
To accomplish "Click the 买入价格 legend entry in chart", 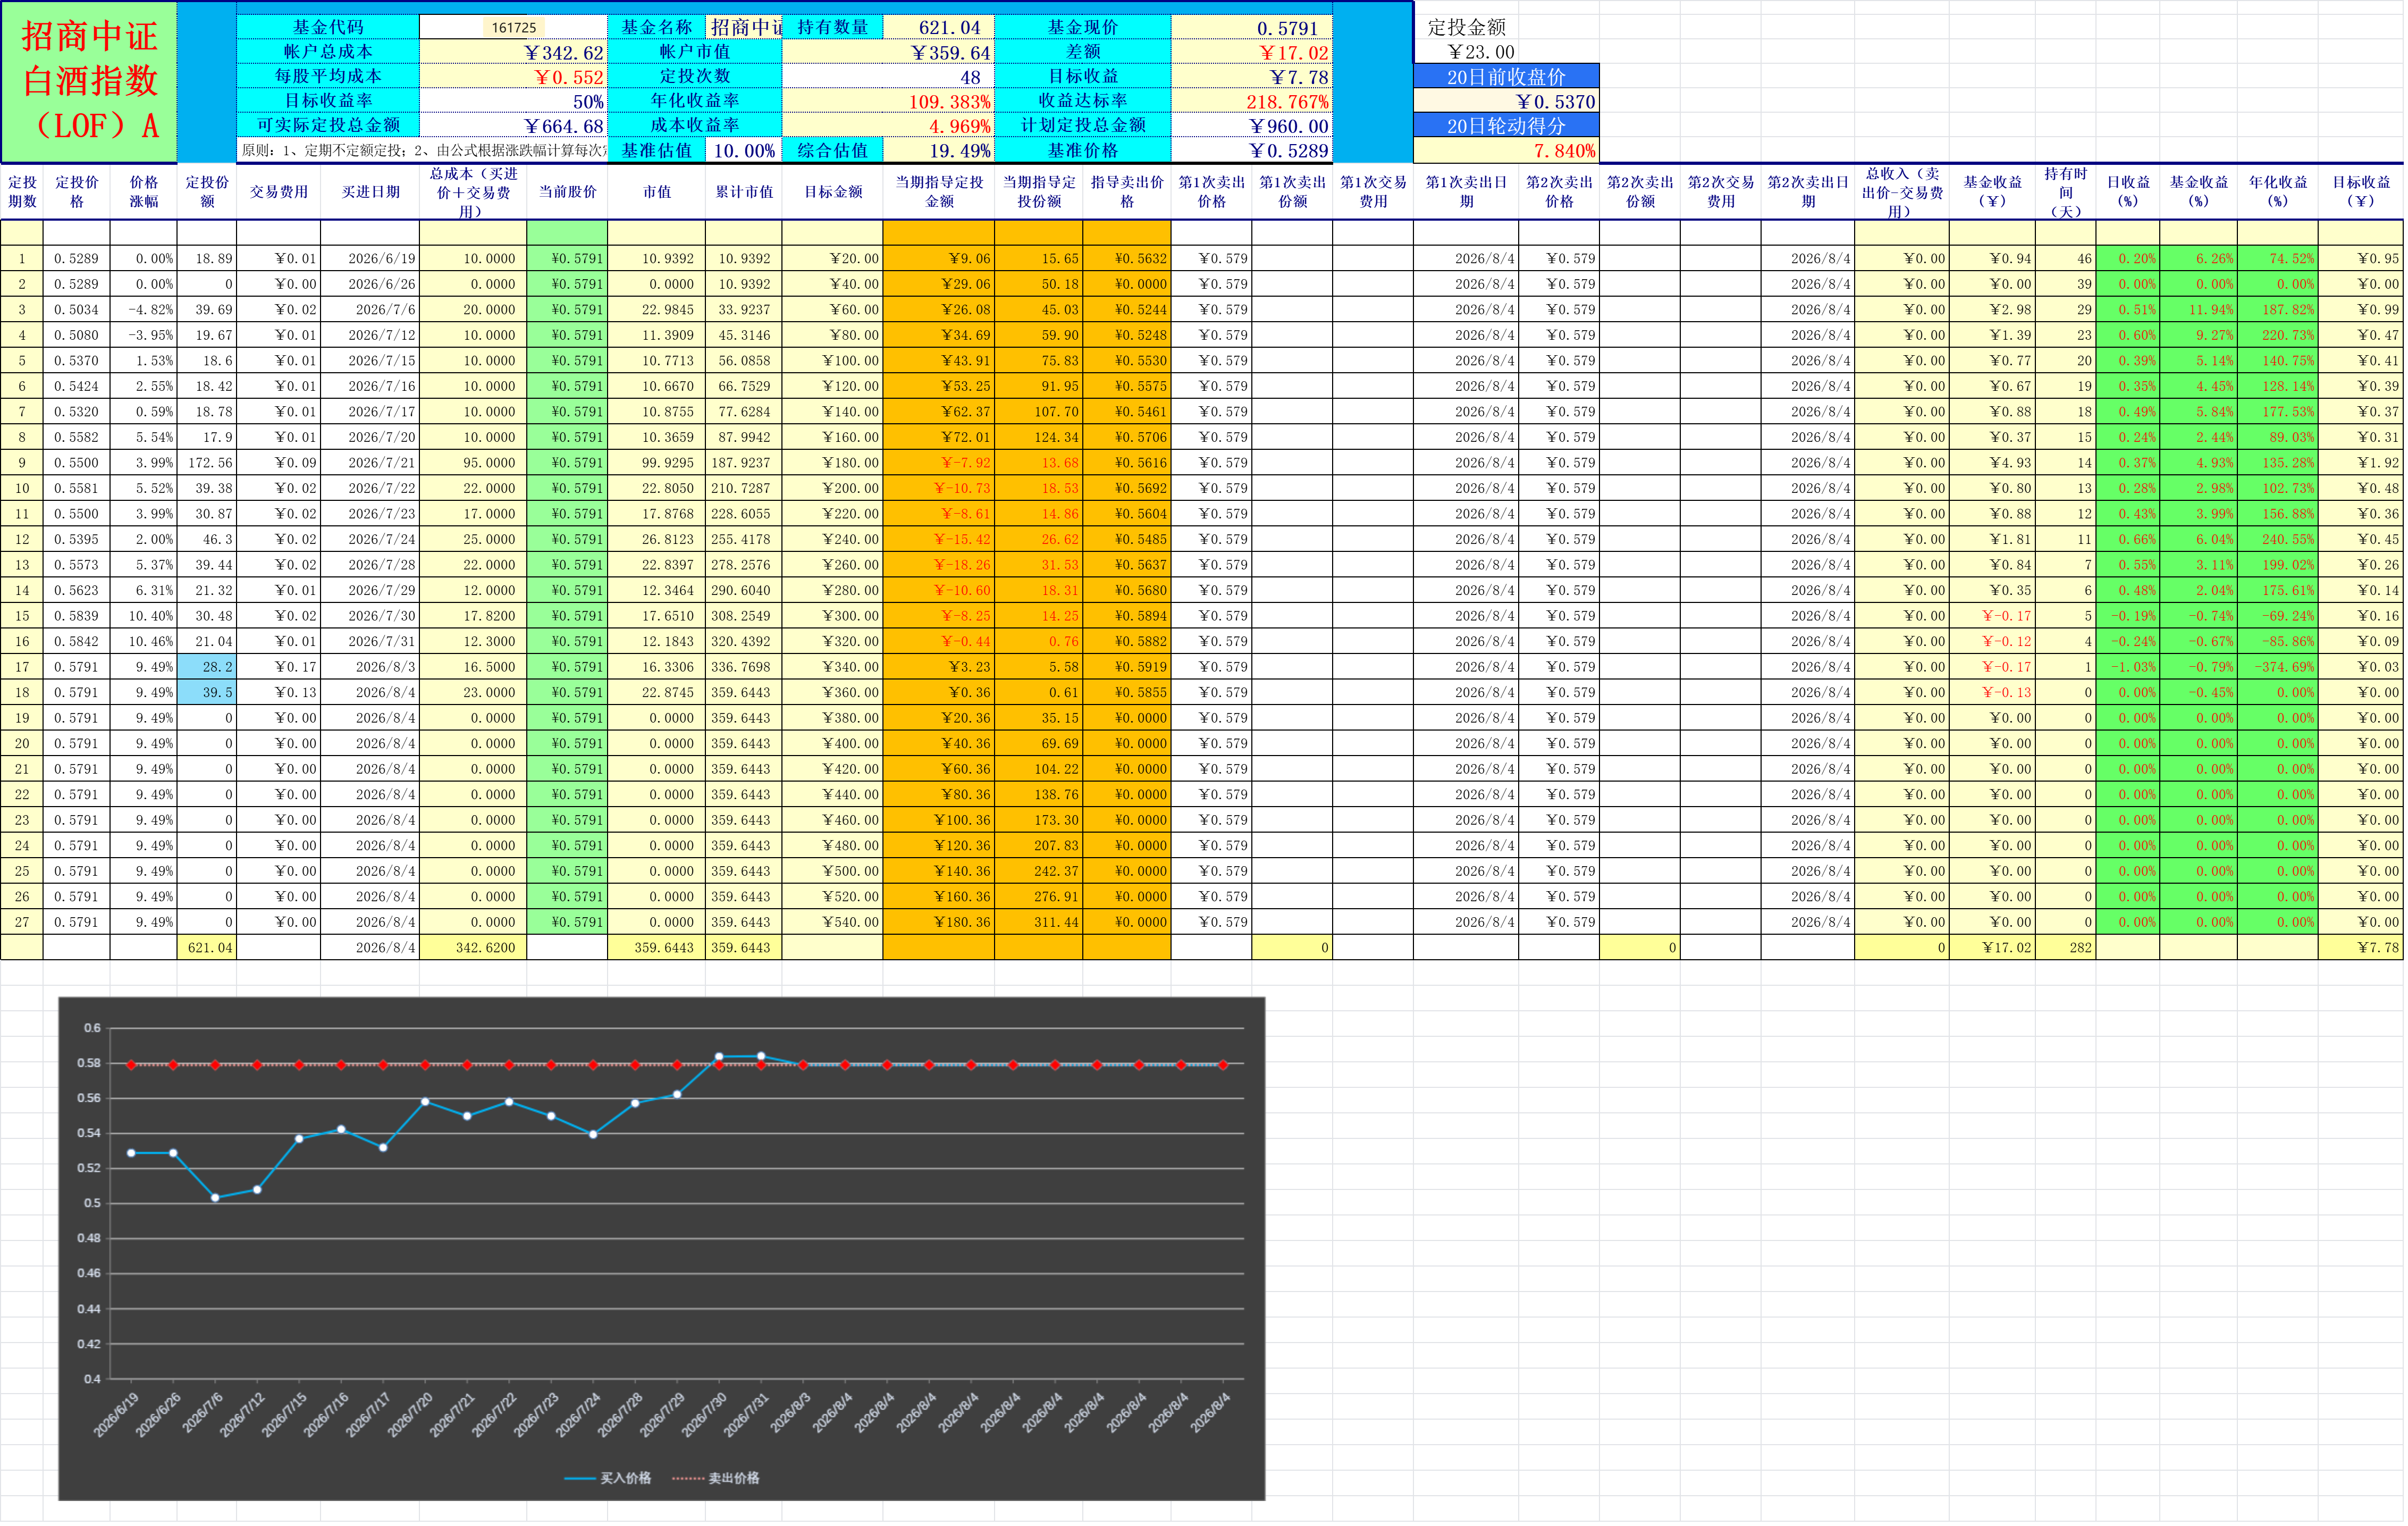I will [608, 1478].
